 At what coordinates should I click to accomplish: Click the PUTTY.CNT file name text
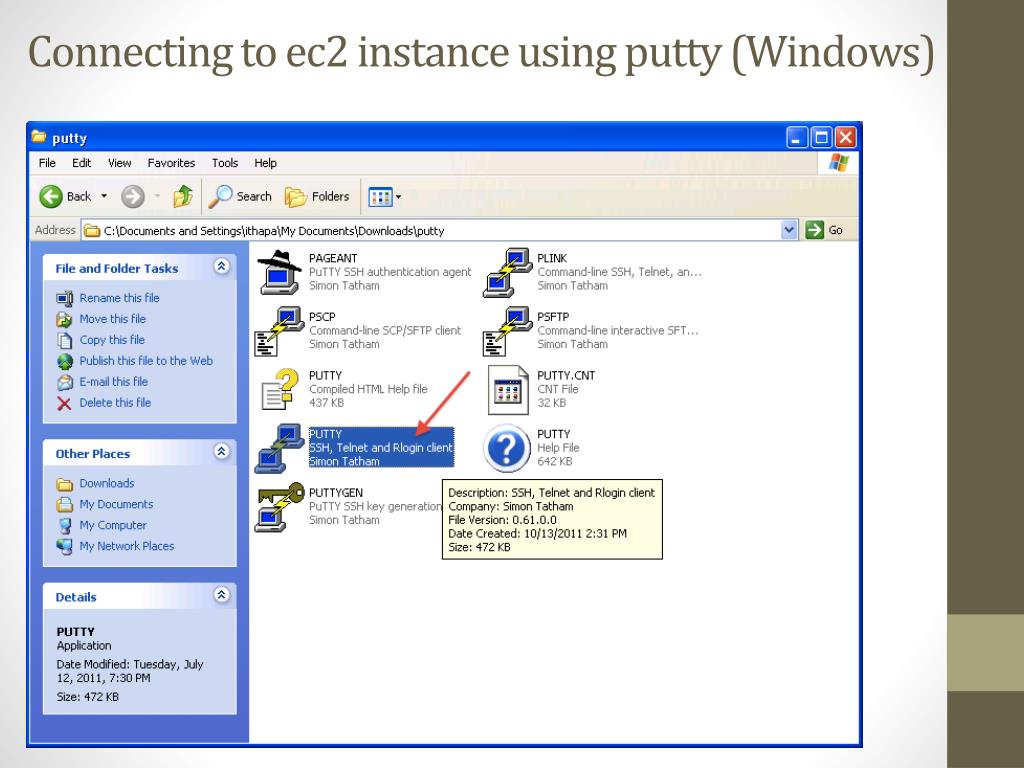566,376
